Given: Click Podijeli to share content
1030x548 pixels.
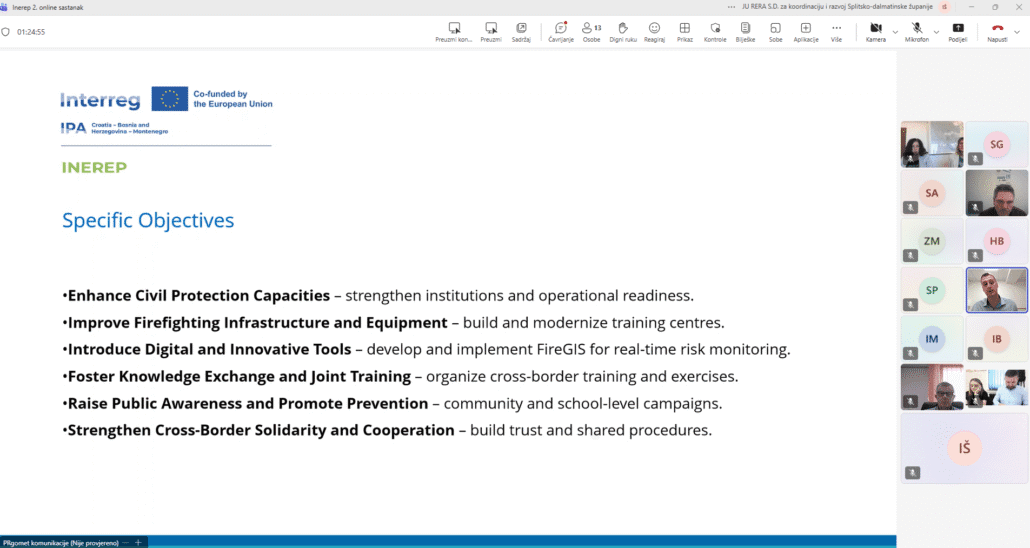Looking at the screenshot, I should pyautogui.click(x=958, y=31).
